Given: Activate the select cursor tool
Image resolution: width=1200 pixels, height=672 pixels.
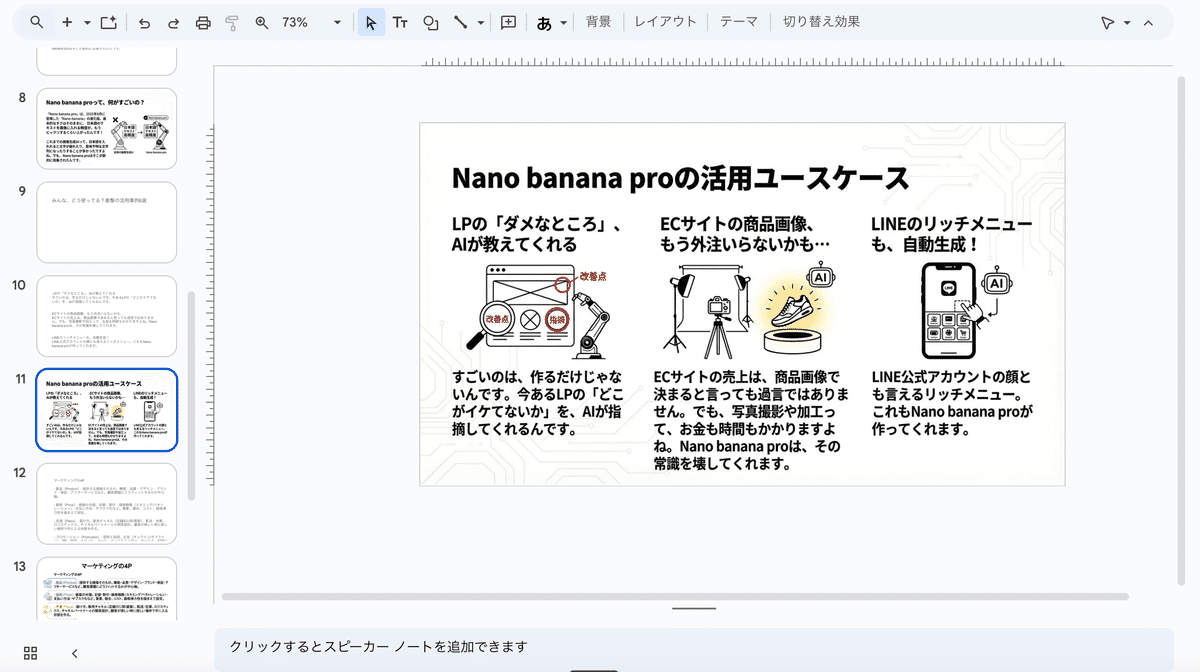Looking at the screenshot, I should point(371,22).
